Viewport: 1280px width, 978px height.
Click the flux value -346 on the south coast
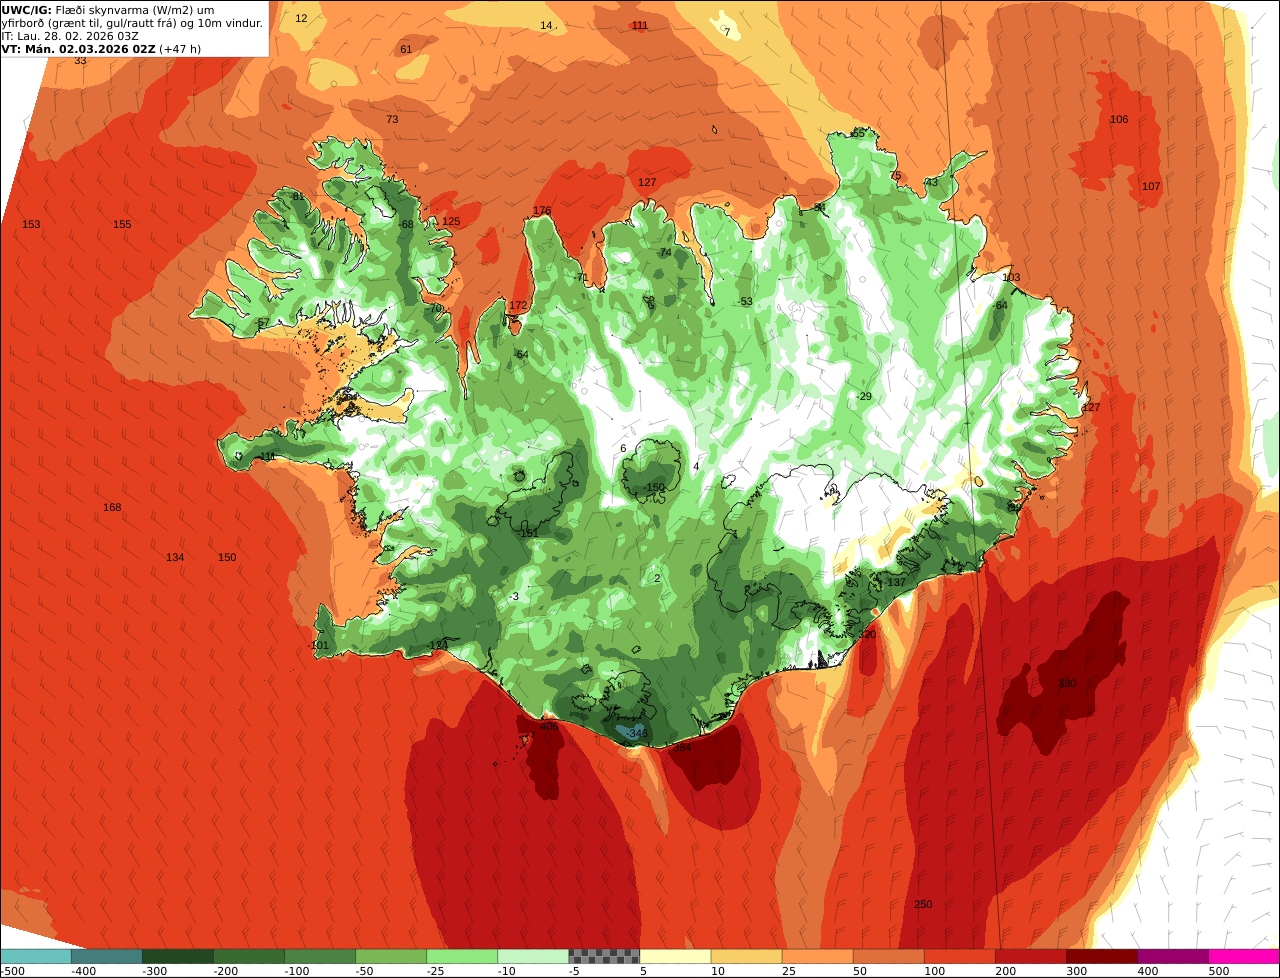[637, 733]
